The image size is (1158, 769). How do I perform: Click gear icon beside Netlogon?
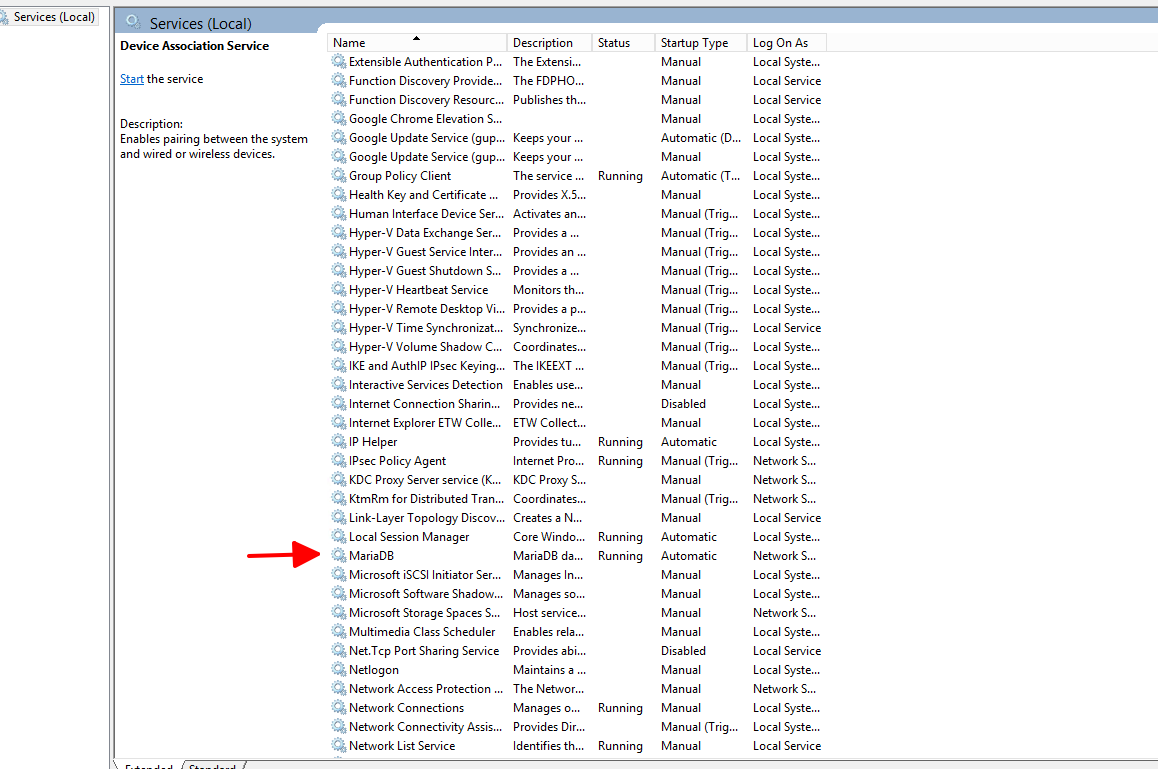338,669
